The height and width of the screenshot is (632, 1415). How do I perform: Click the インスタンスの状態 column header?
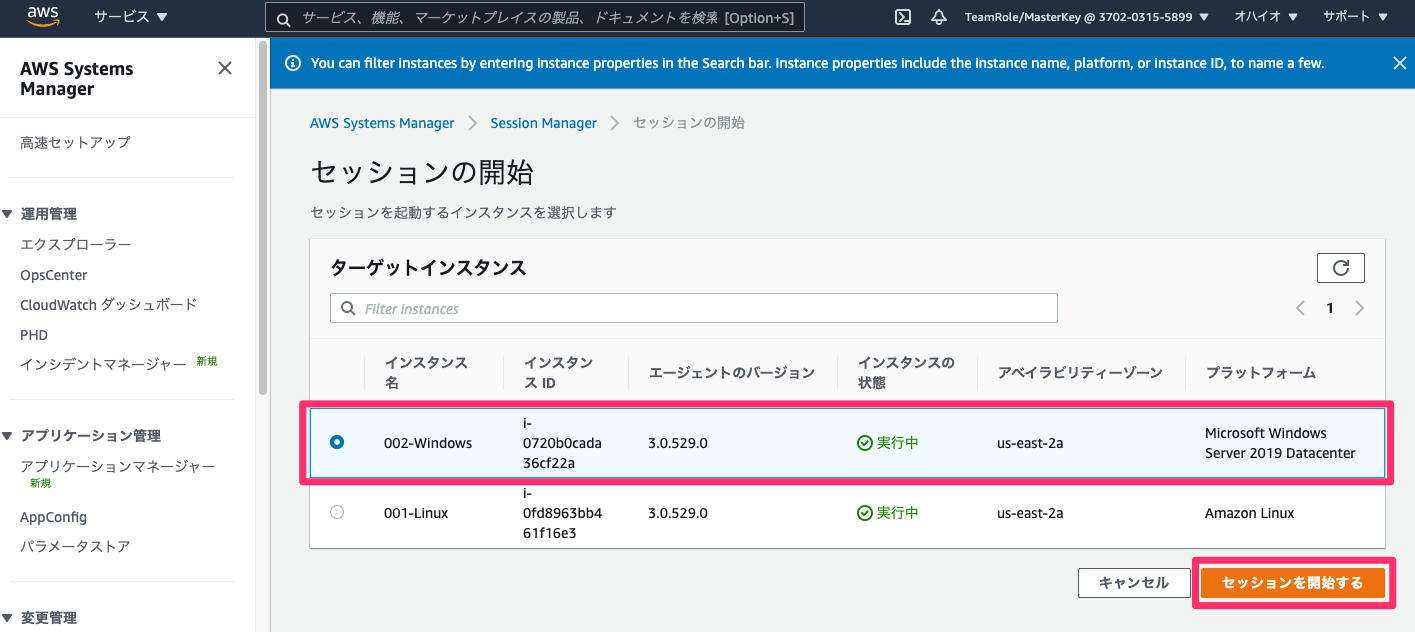coord(907,372)
